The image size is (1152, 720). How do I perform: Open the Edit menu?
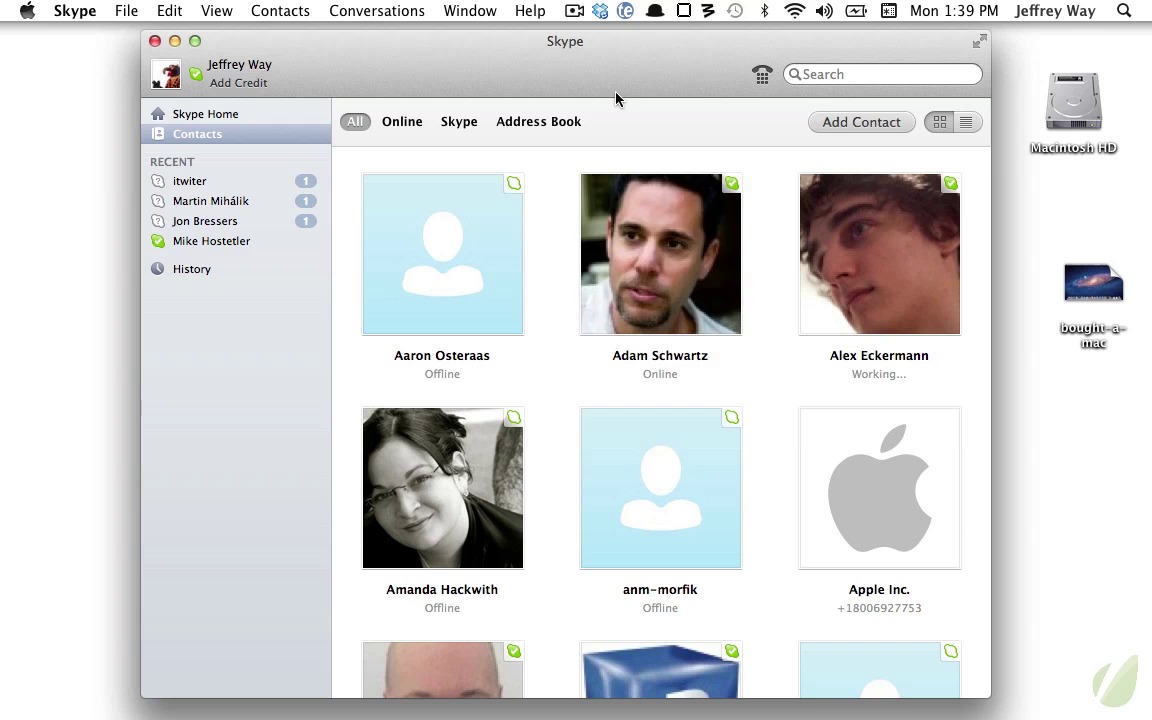point(169,10)
